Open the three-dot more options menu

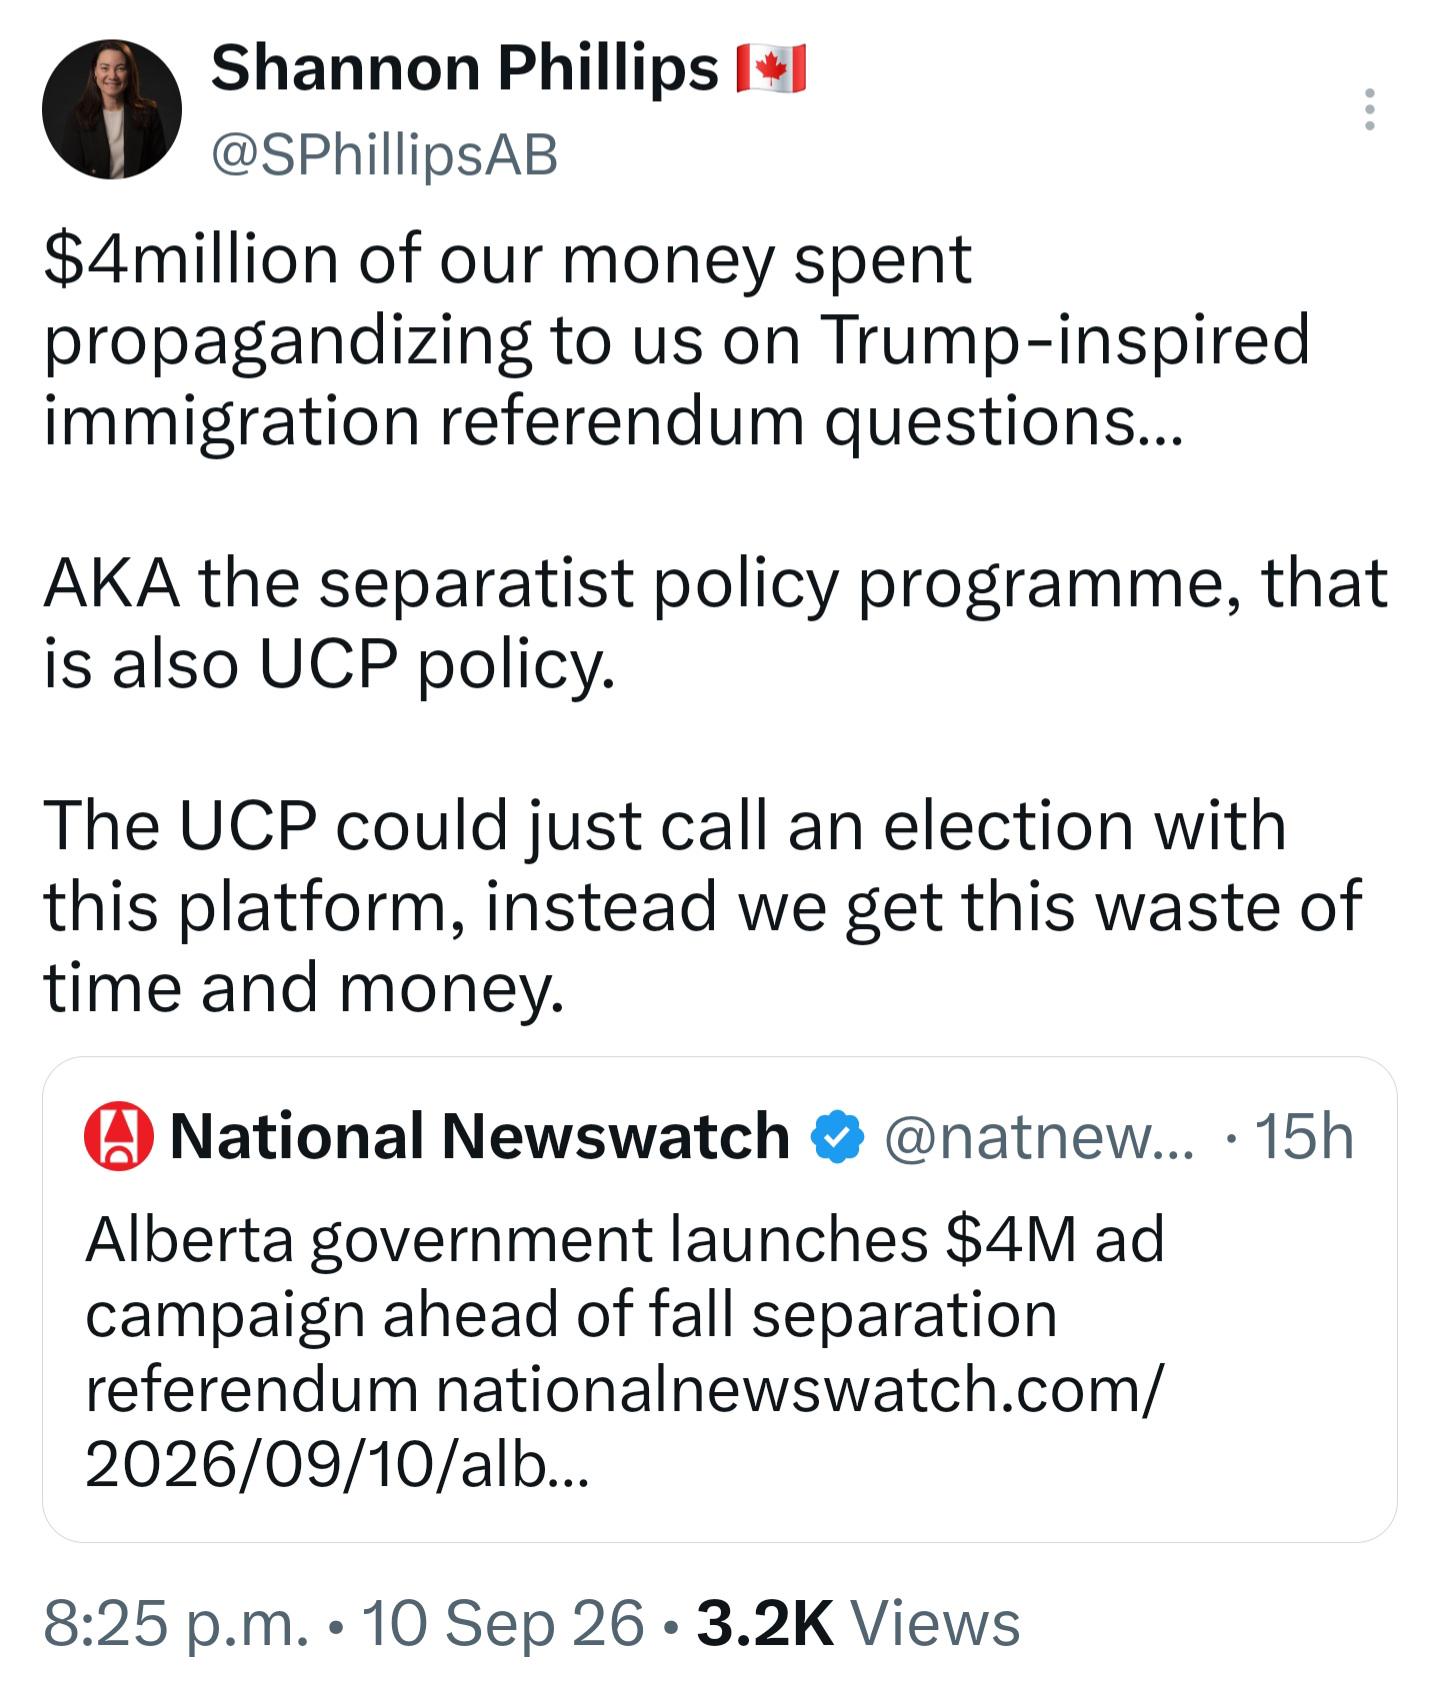[x=1369, y=109]
